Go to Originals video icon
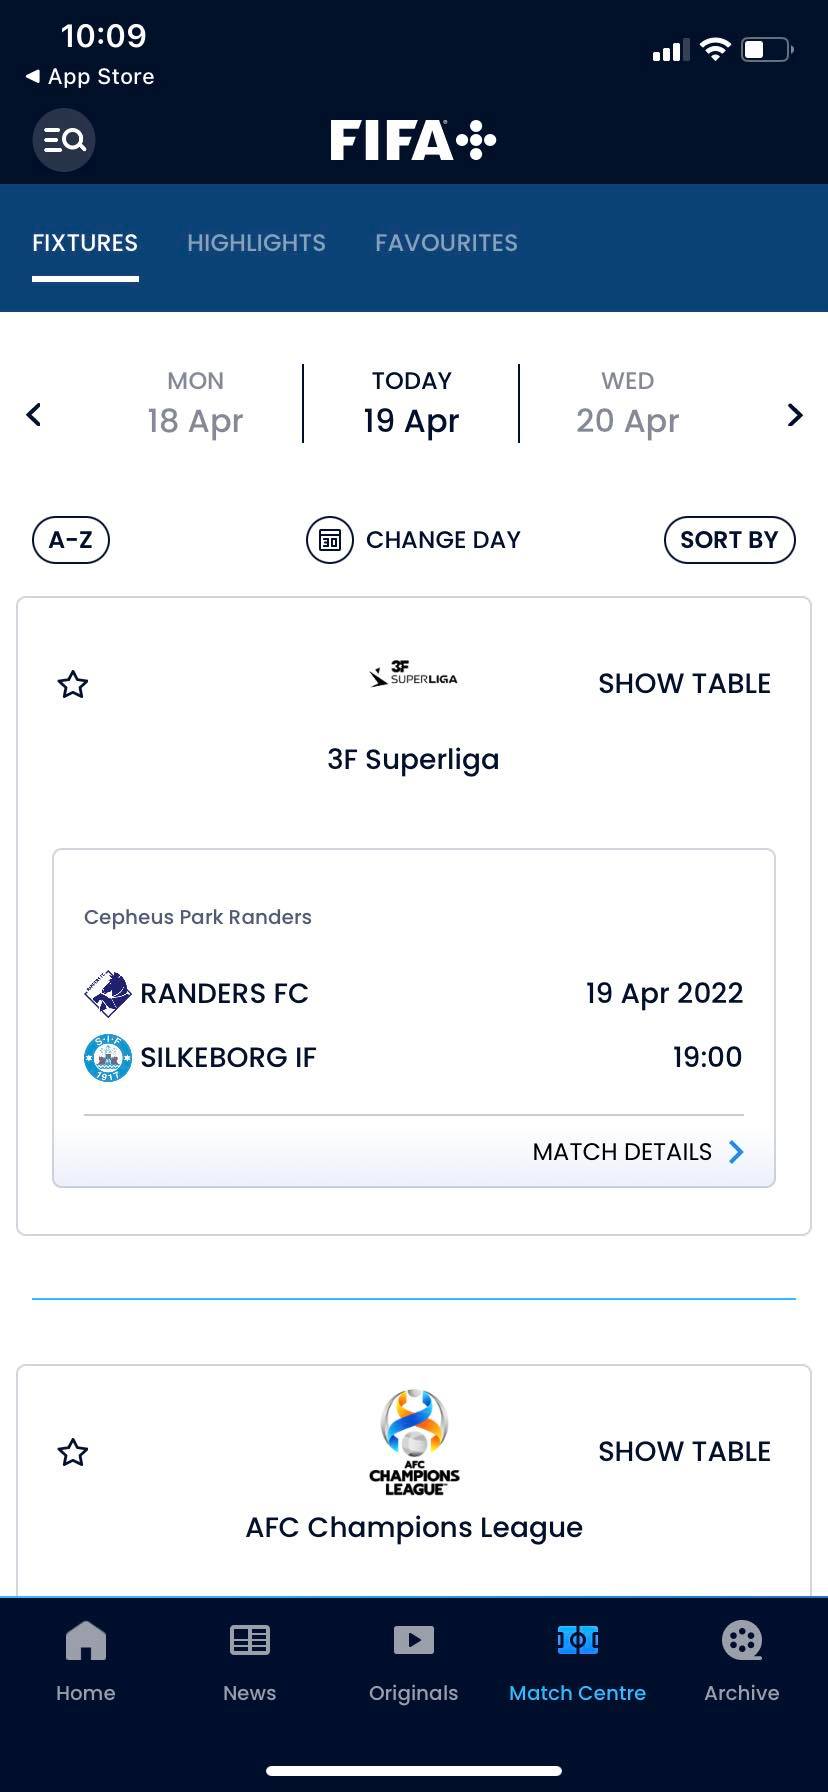The height and width of the screenshot is (1792, 828). [x=413, y=1641]
